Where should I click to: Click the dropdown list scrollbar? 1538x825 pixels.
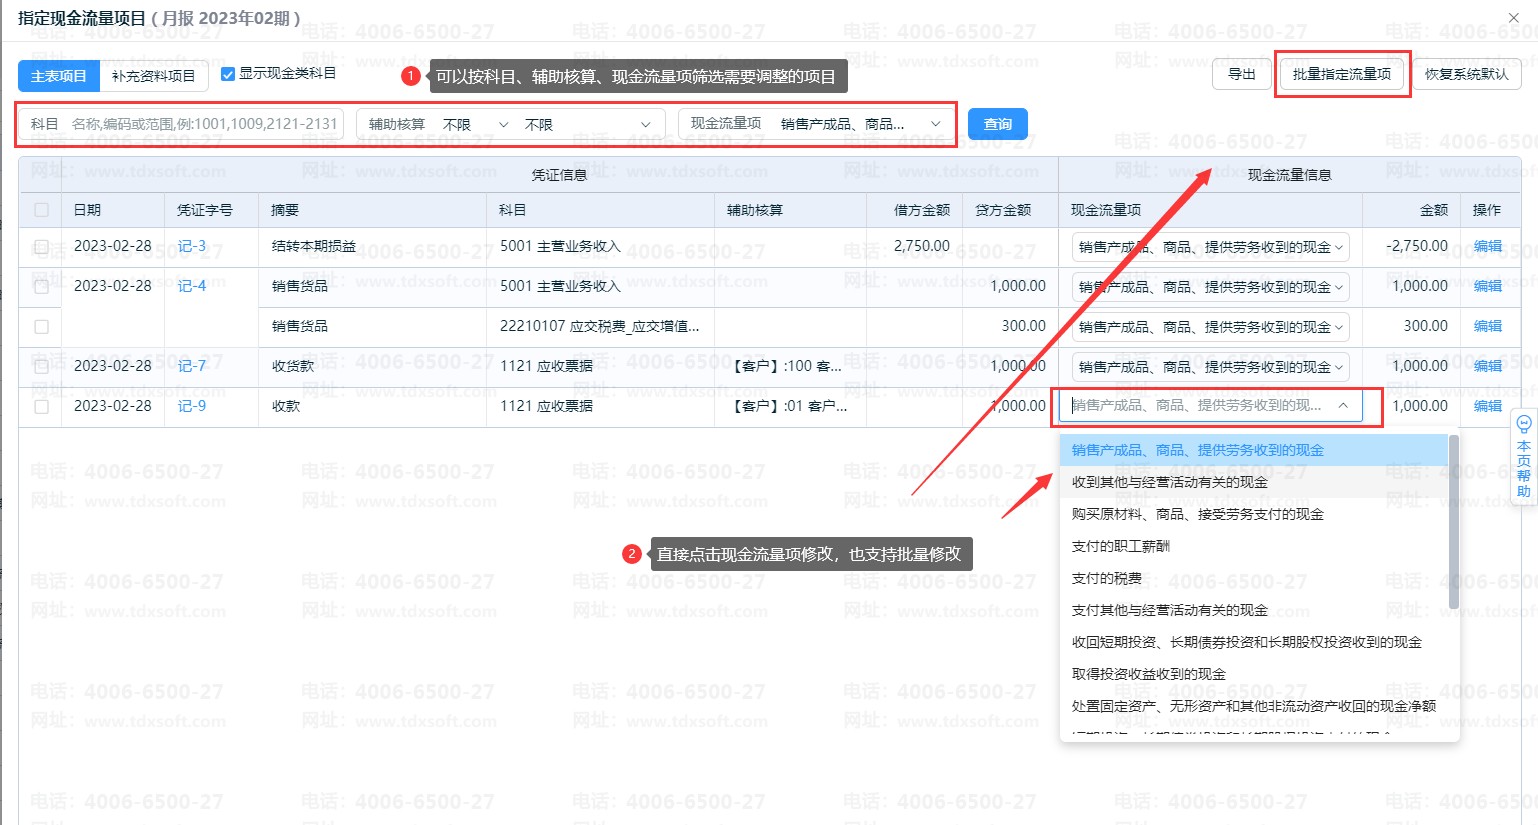[x=1453, y=522]
